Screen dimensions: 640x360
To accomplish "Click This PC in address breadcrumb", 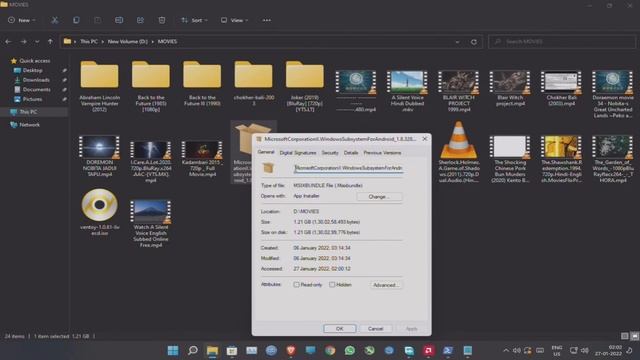I will [x=89, y=42].
